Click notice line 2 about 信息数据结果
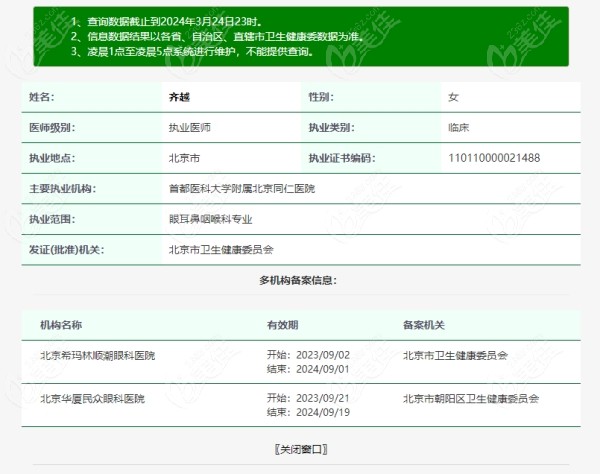The width and height of the screenshot is (600, 474). point(217,37)
